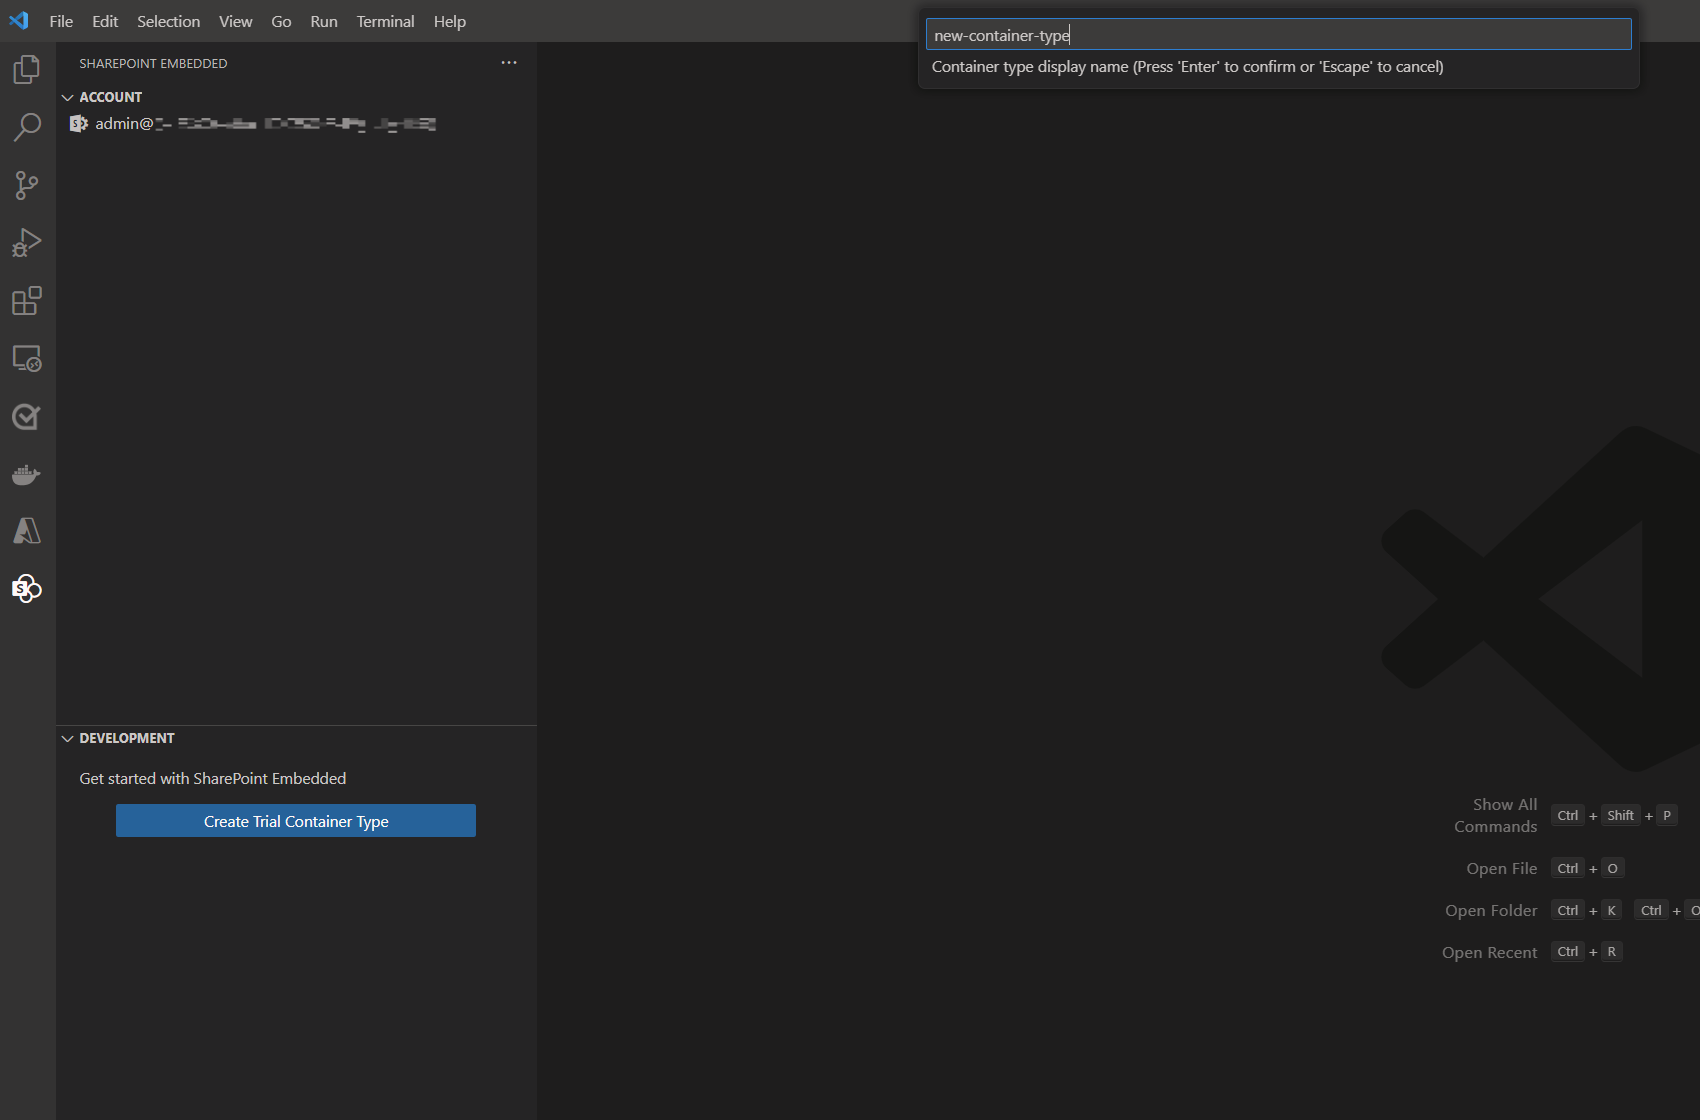Open the Source Control view
Screen dimensions: 1700x1120
[26, 185]
